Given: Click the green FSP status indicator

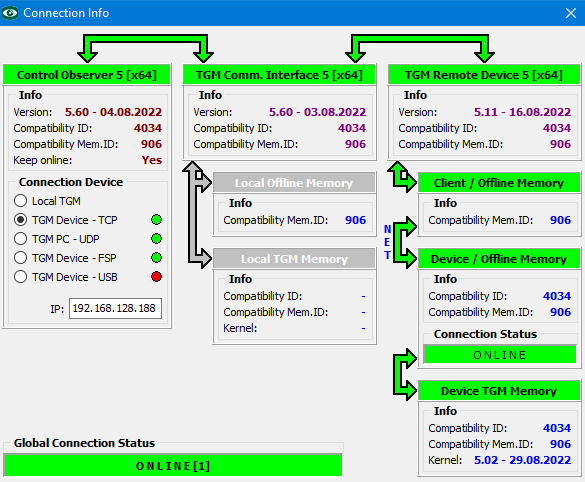Looking at the screenshot, I should (x=156, y=258).
